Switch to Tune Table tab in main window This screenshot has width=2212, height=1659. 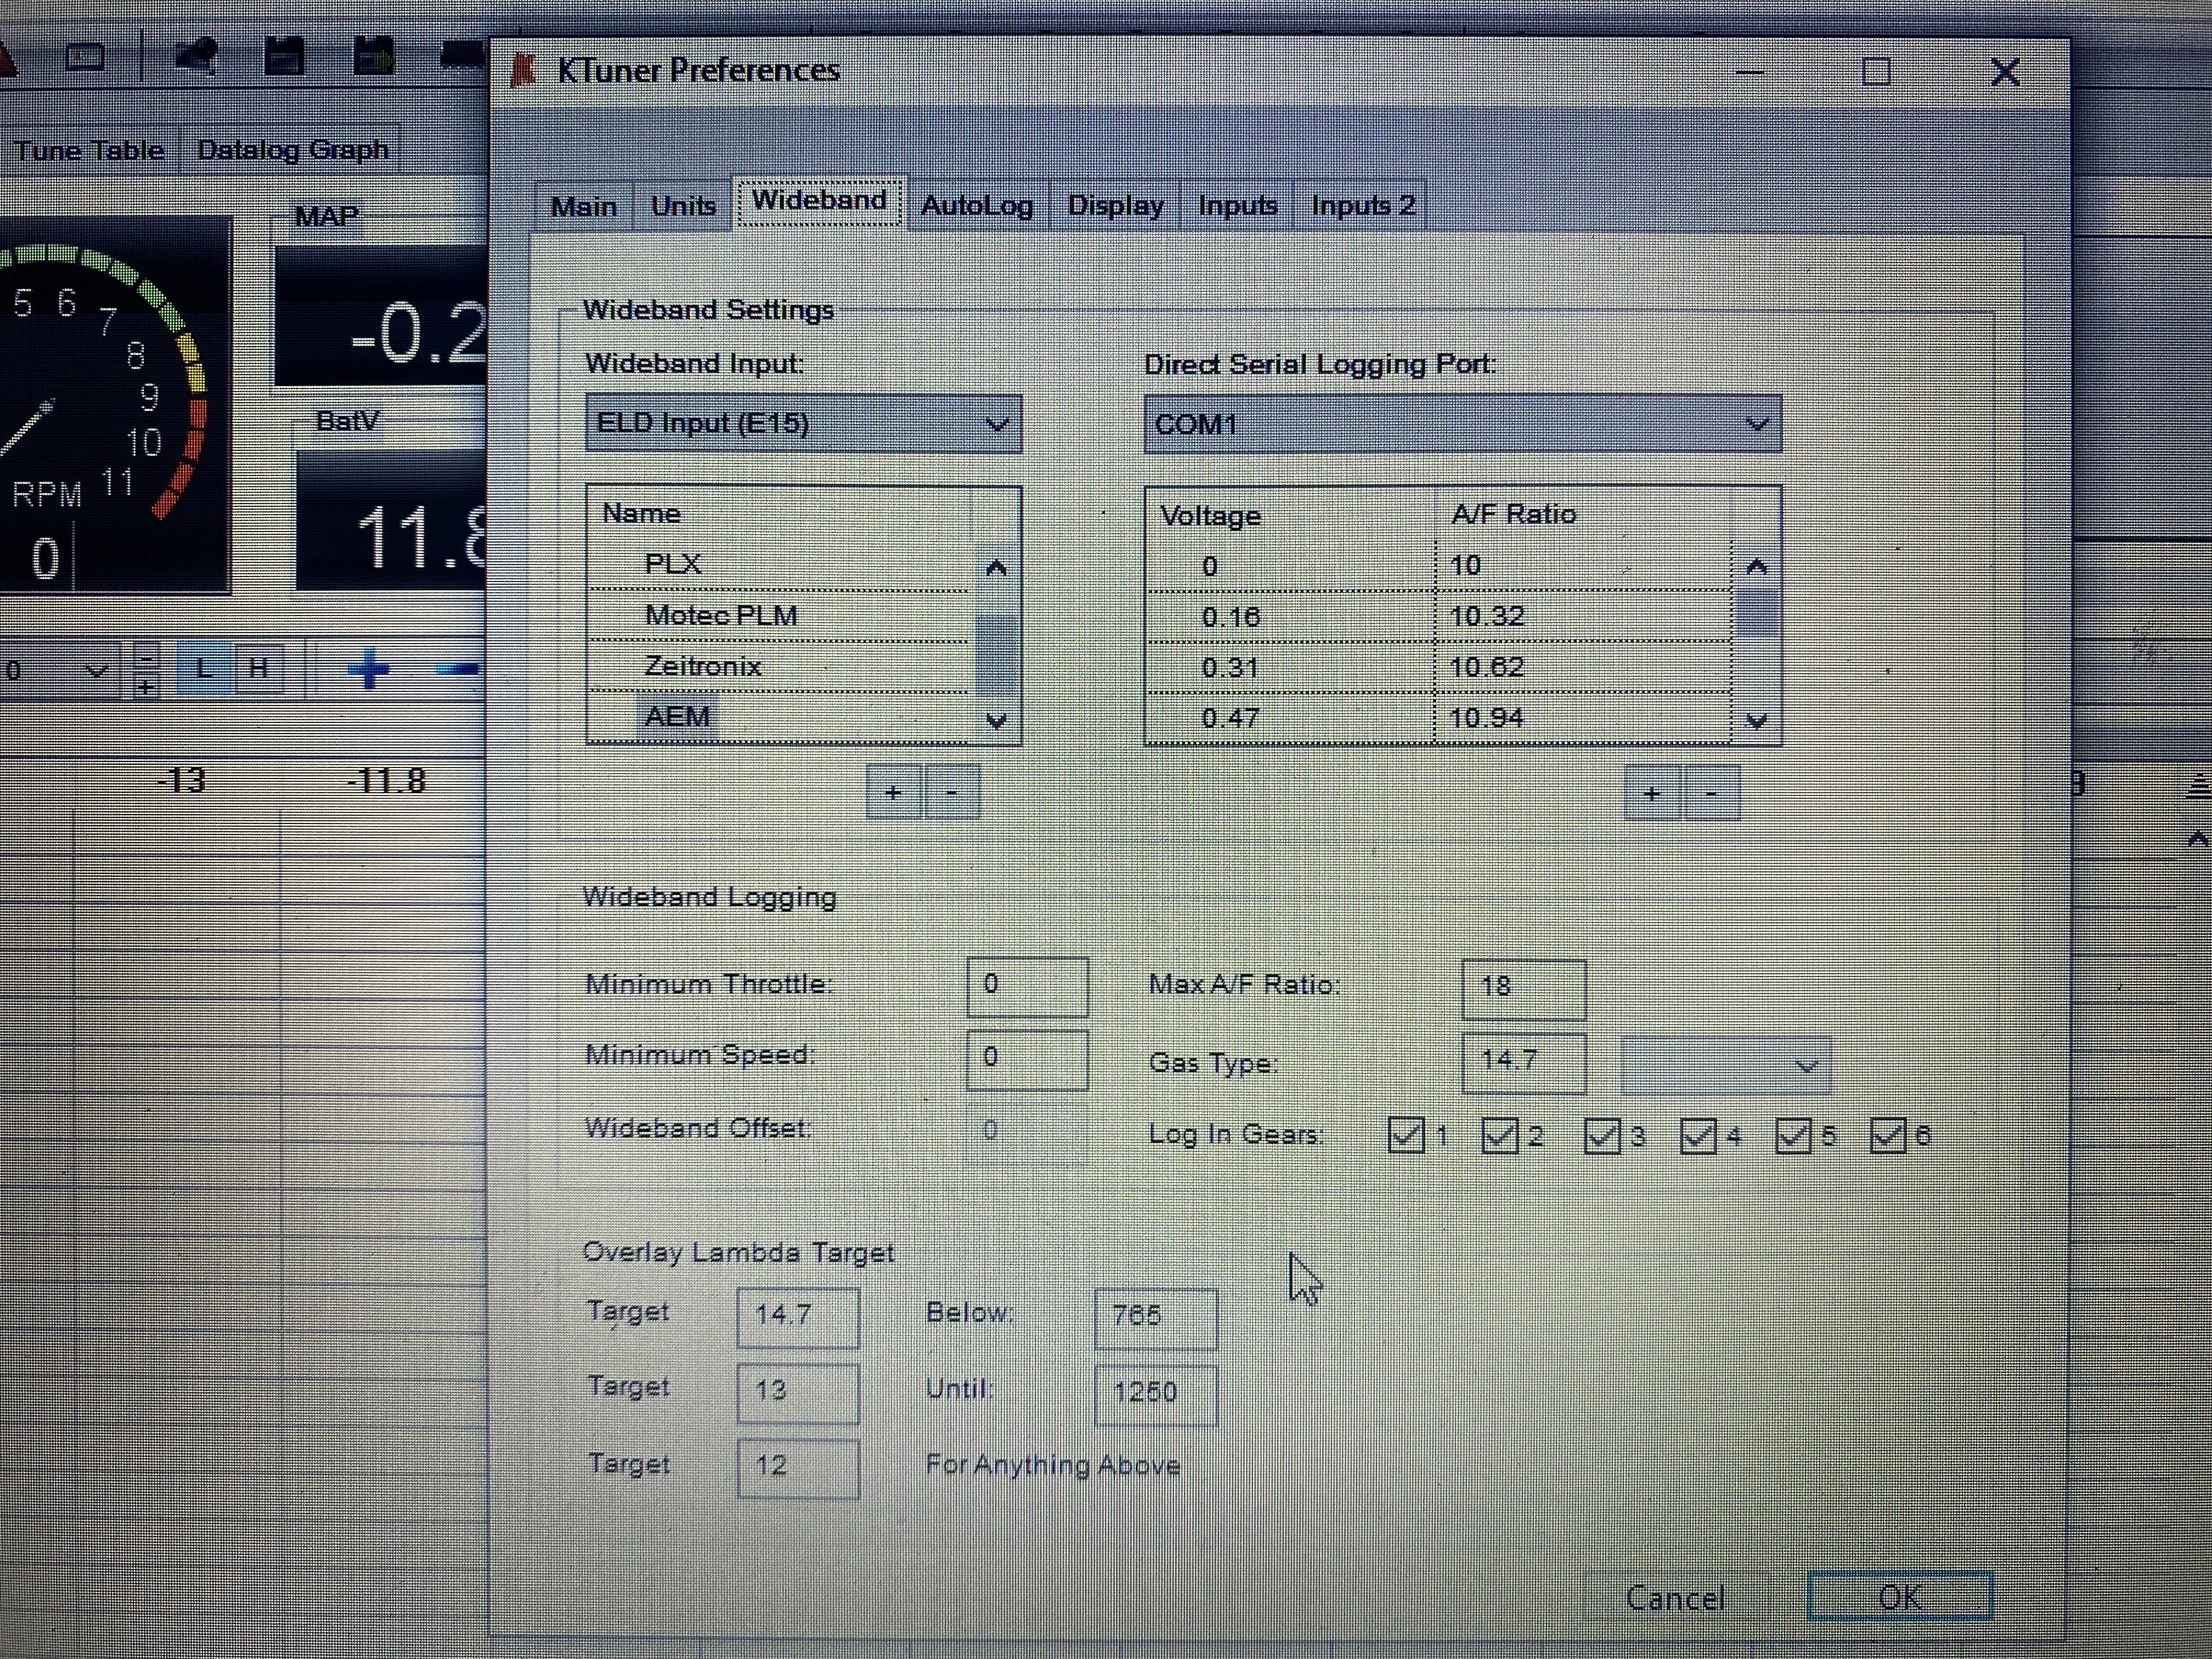(x=89, y=151)
